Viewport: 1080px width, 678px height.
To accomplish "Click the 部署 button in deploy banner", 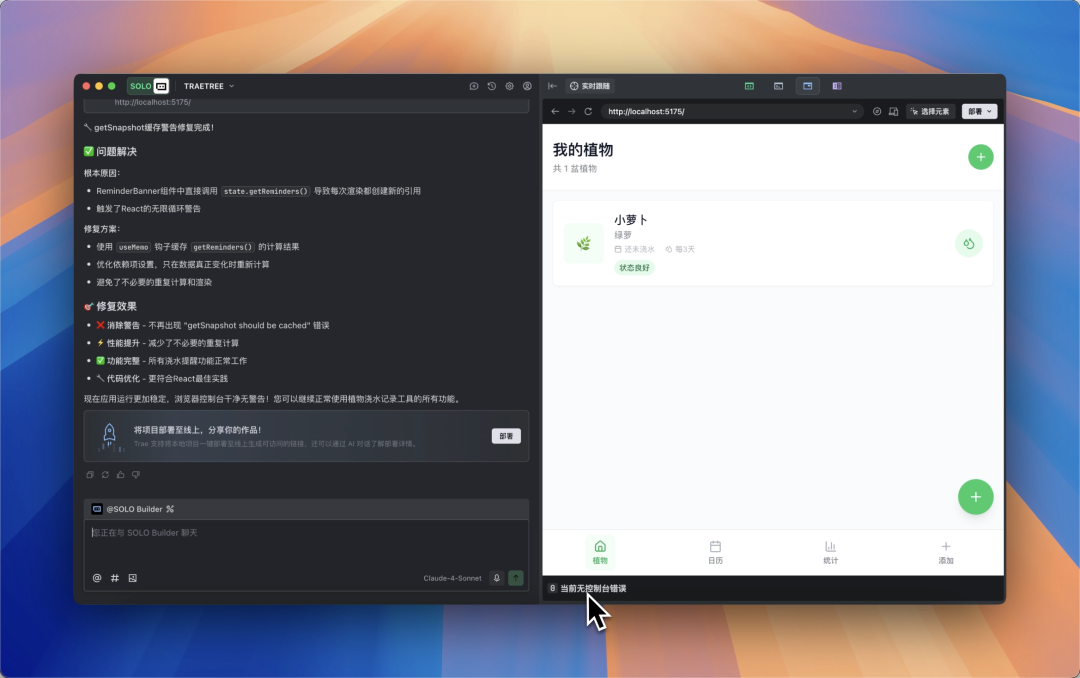I will tap(506, 436).
